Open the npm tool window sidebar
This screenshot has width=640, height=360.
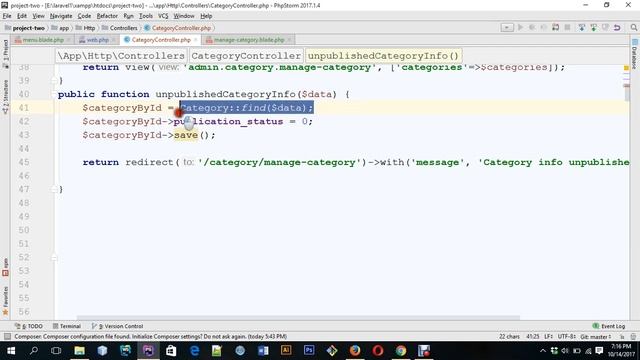click(5, 268)
